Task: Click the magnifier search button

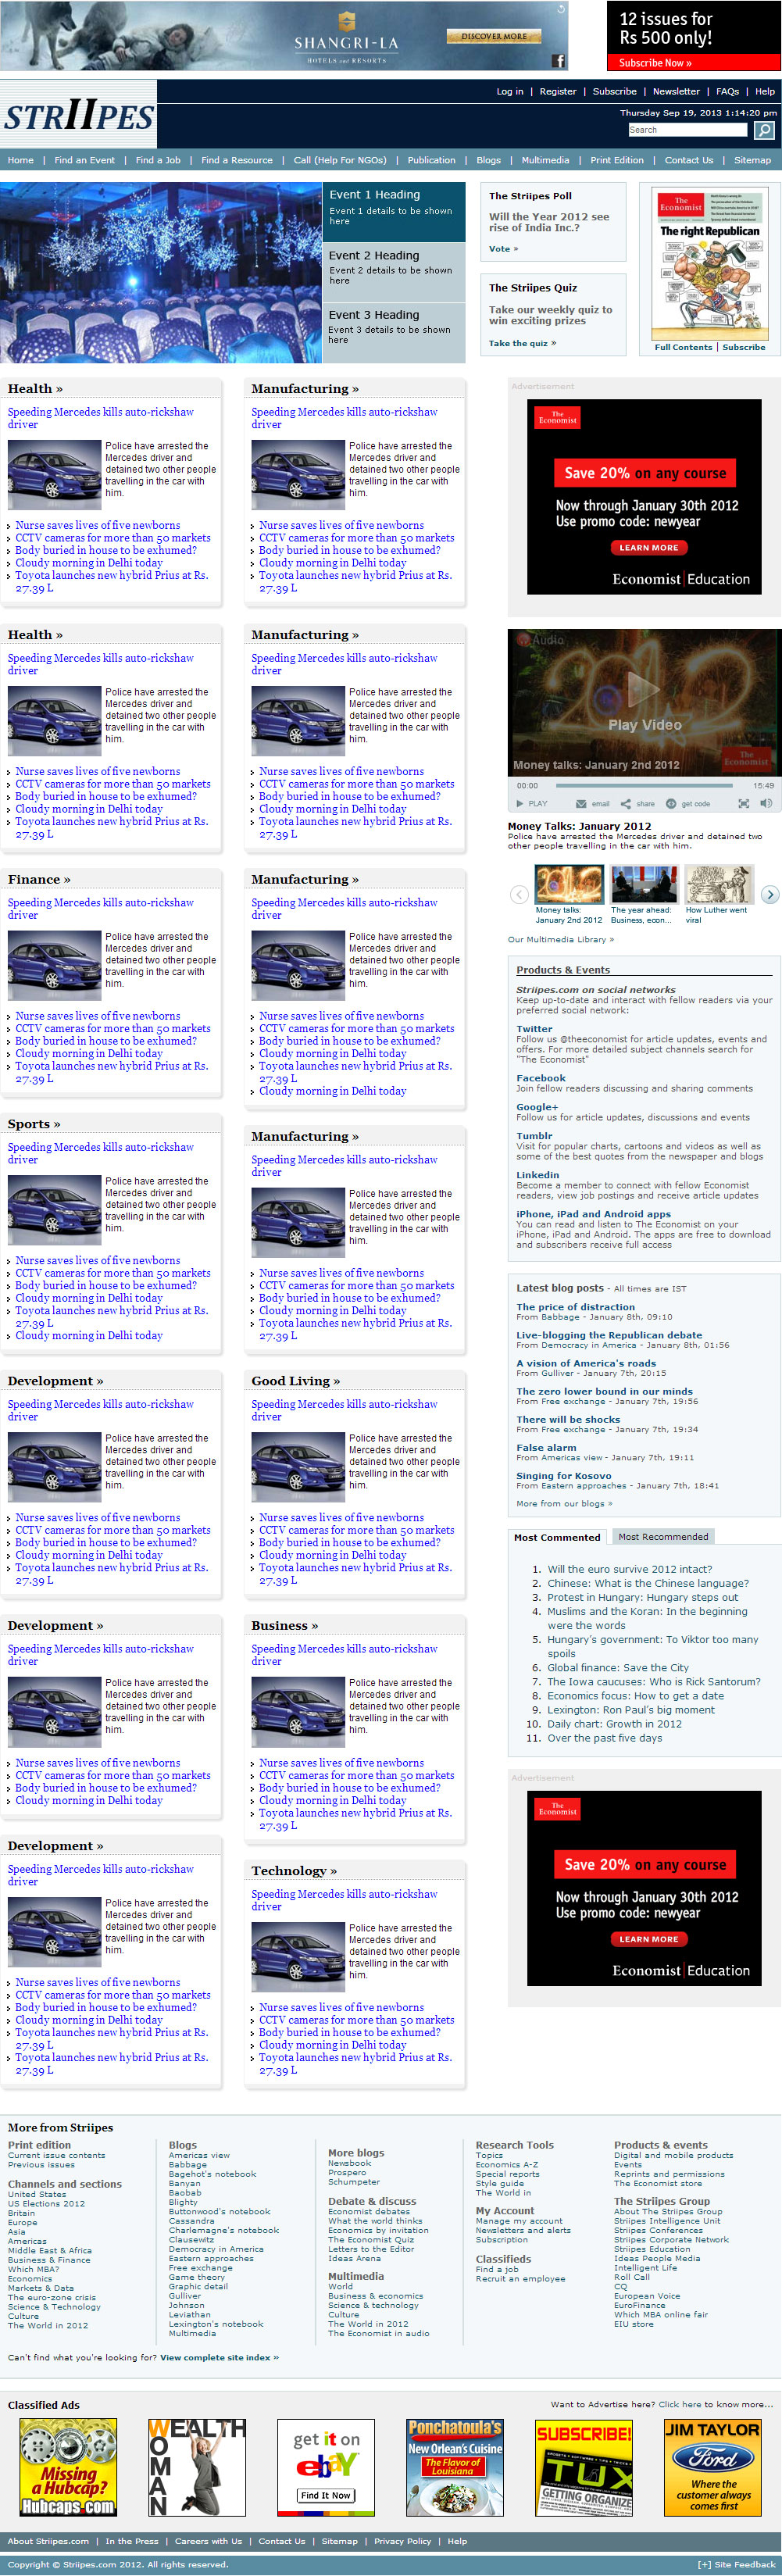Action: click(764, 130)
